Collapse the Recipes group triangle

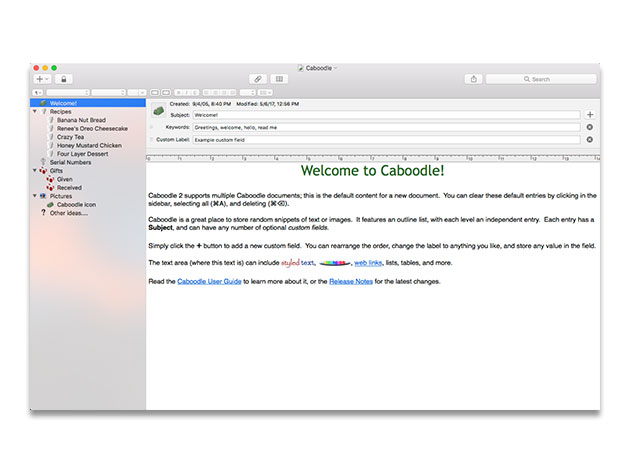(x=35, y=111)
